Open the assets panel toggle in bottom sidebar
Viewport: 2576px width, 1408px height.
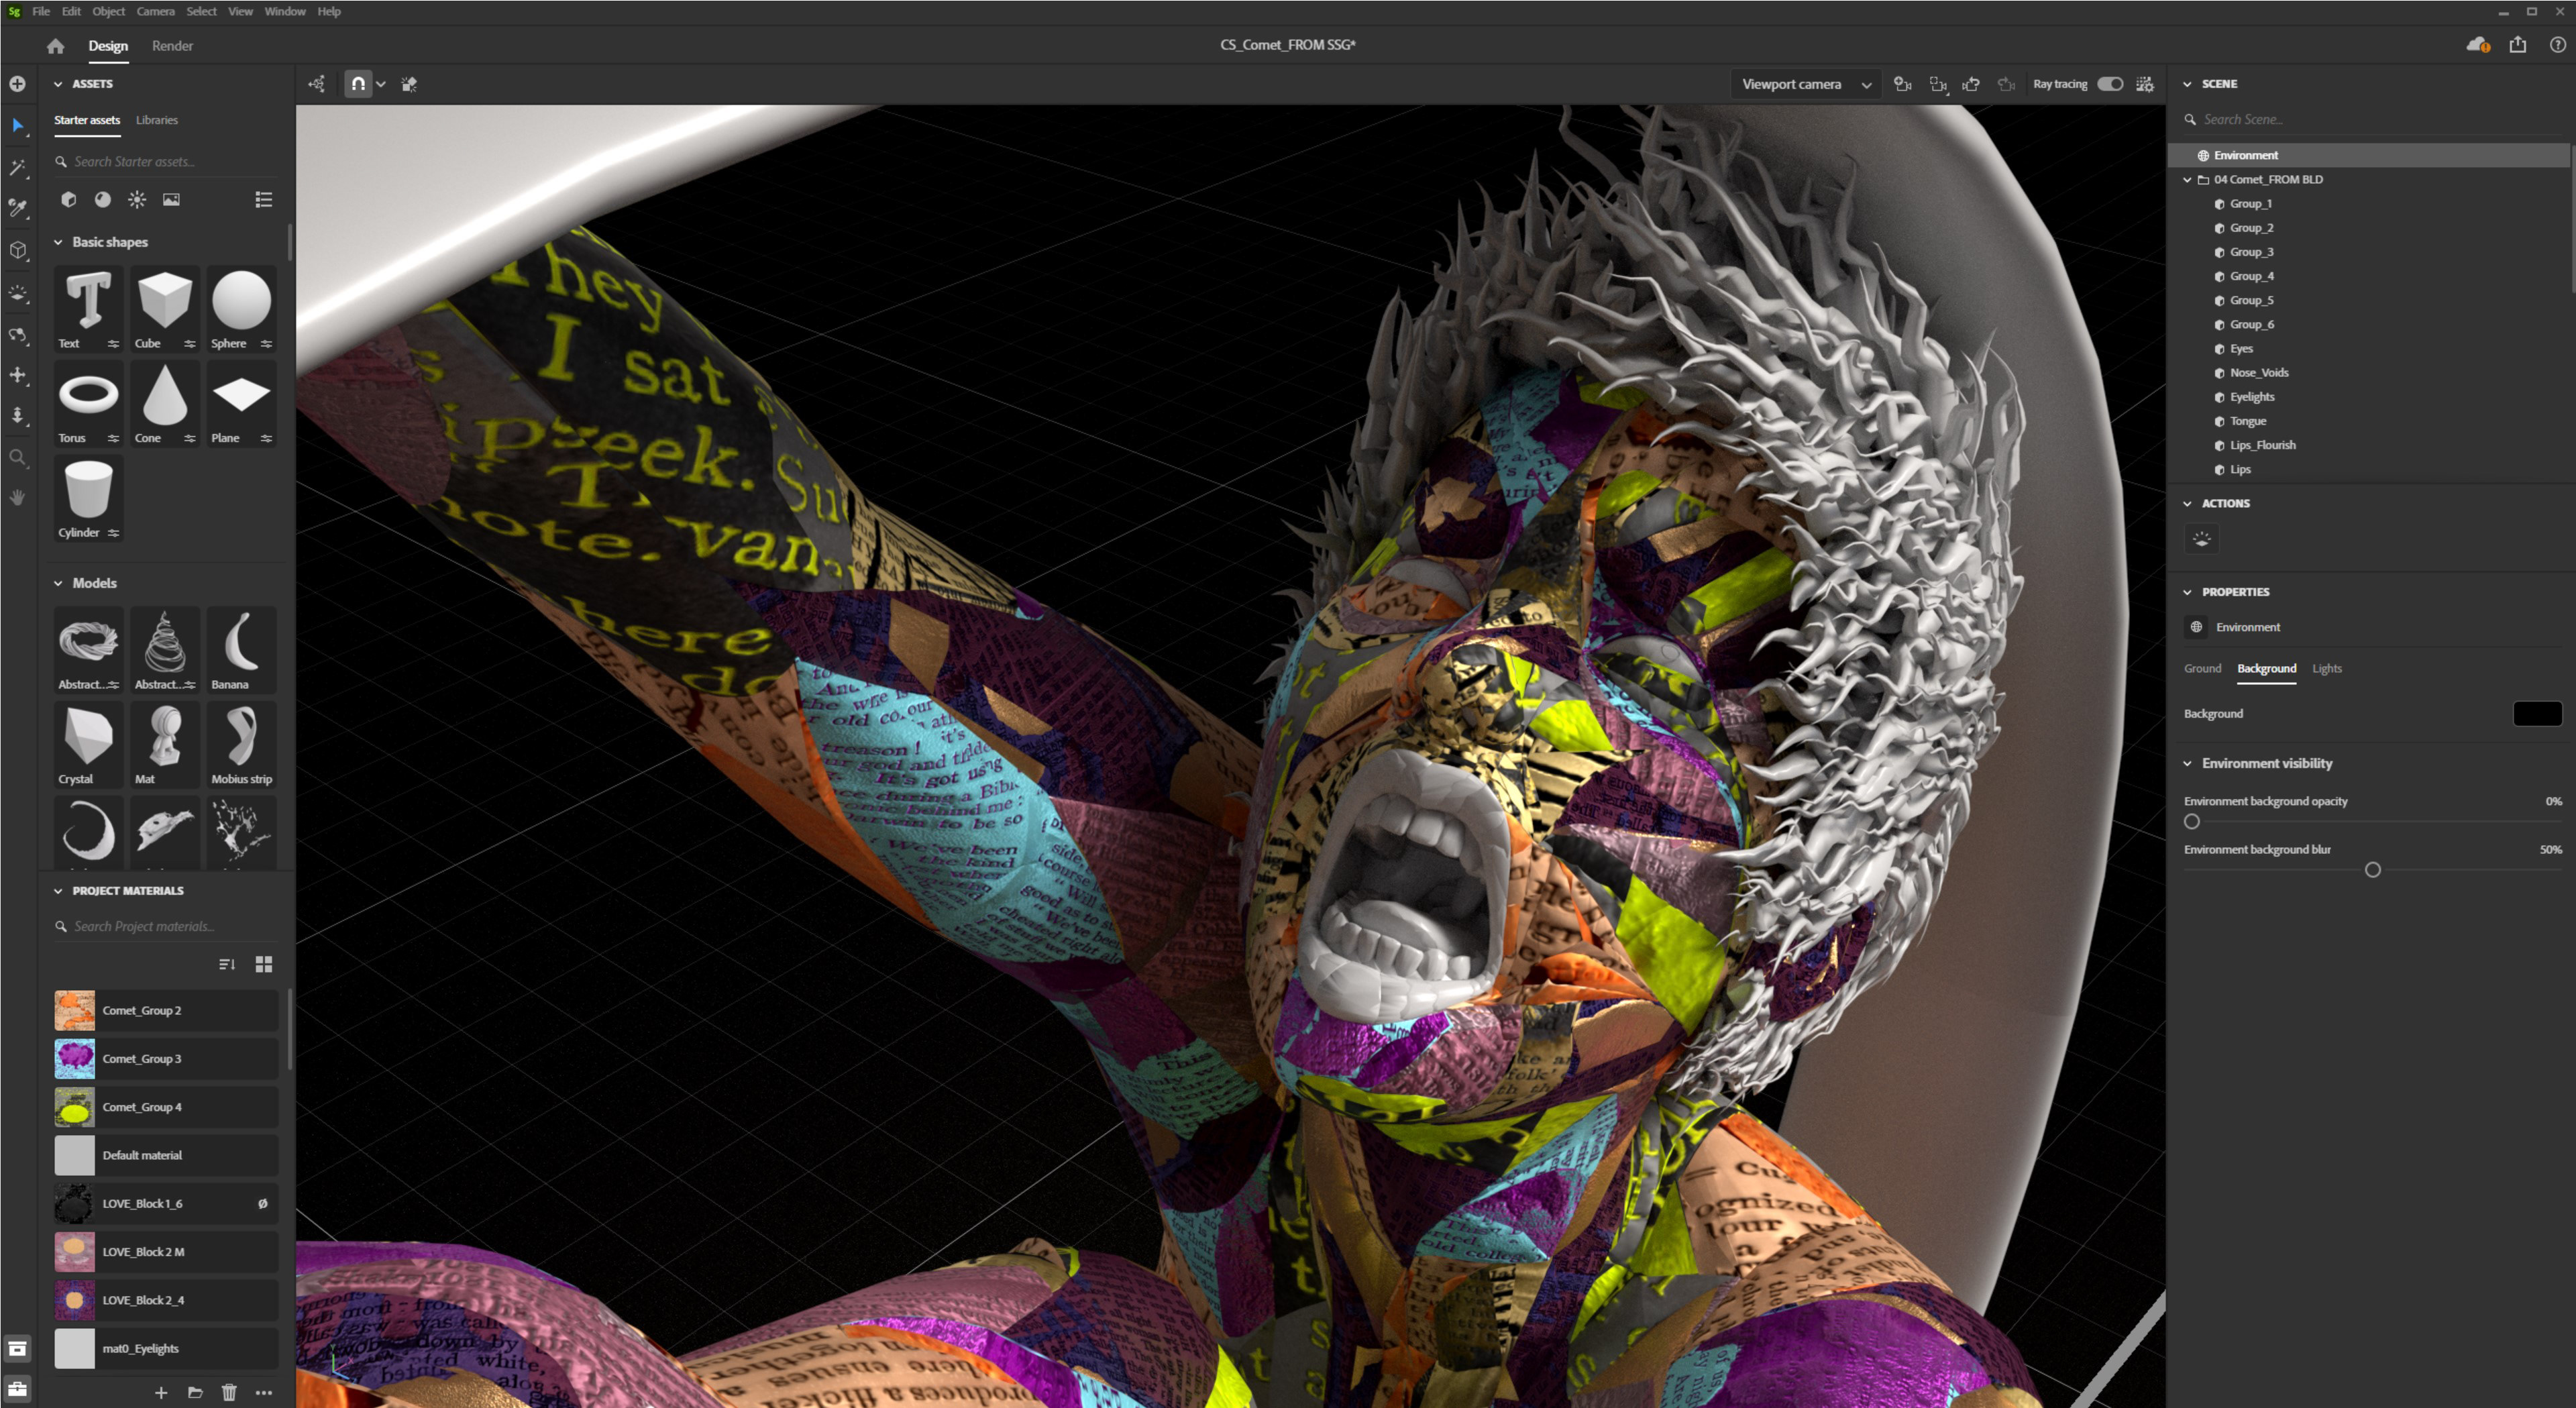click(x=17, y=1349)
